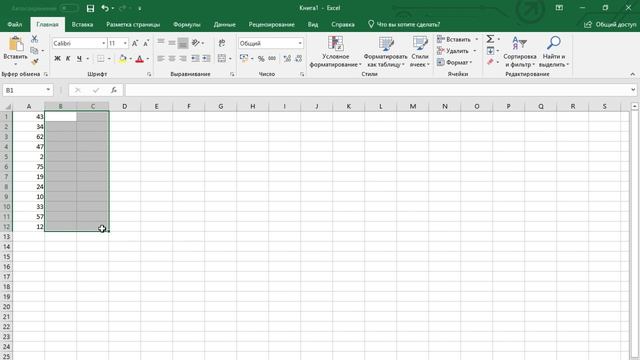Click the Borders icon
640x360 pixels.
point(100,59)
